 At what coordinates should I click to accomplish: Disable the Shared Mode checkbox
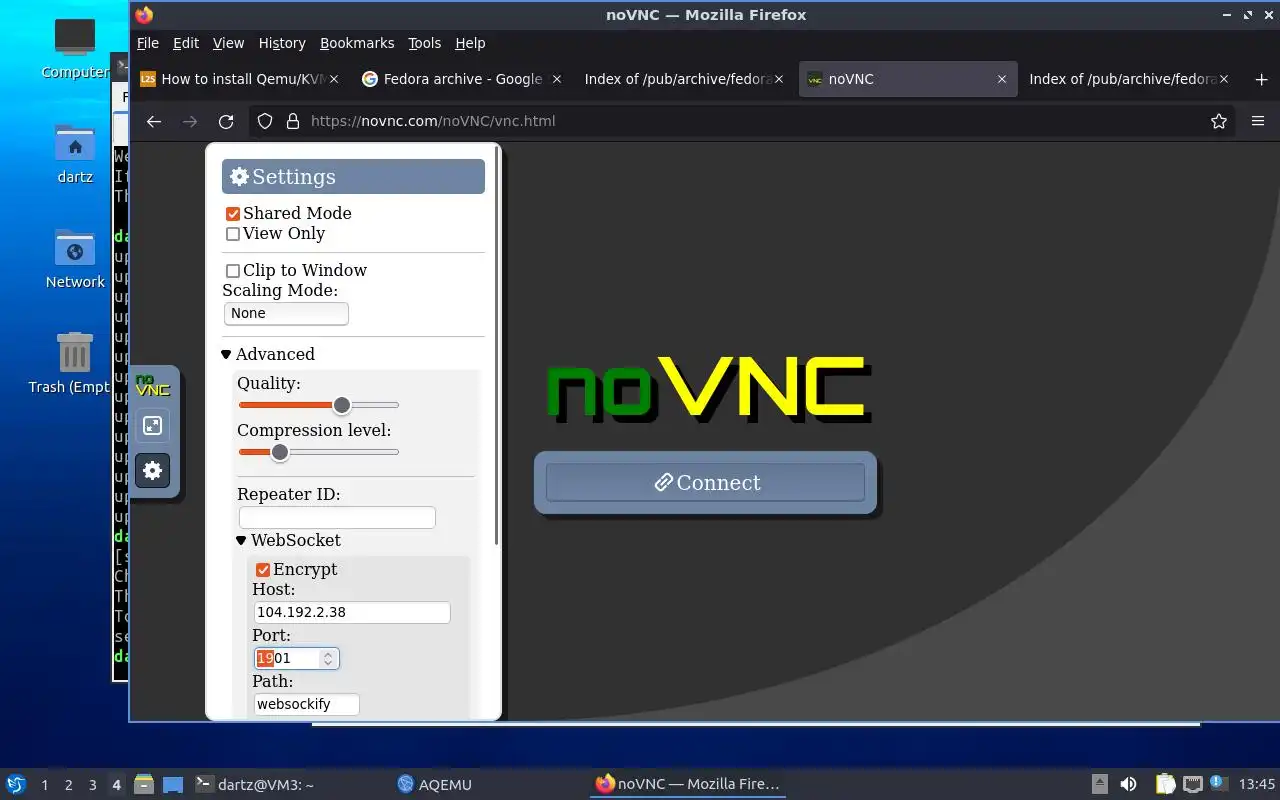point(233,214)
